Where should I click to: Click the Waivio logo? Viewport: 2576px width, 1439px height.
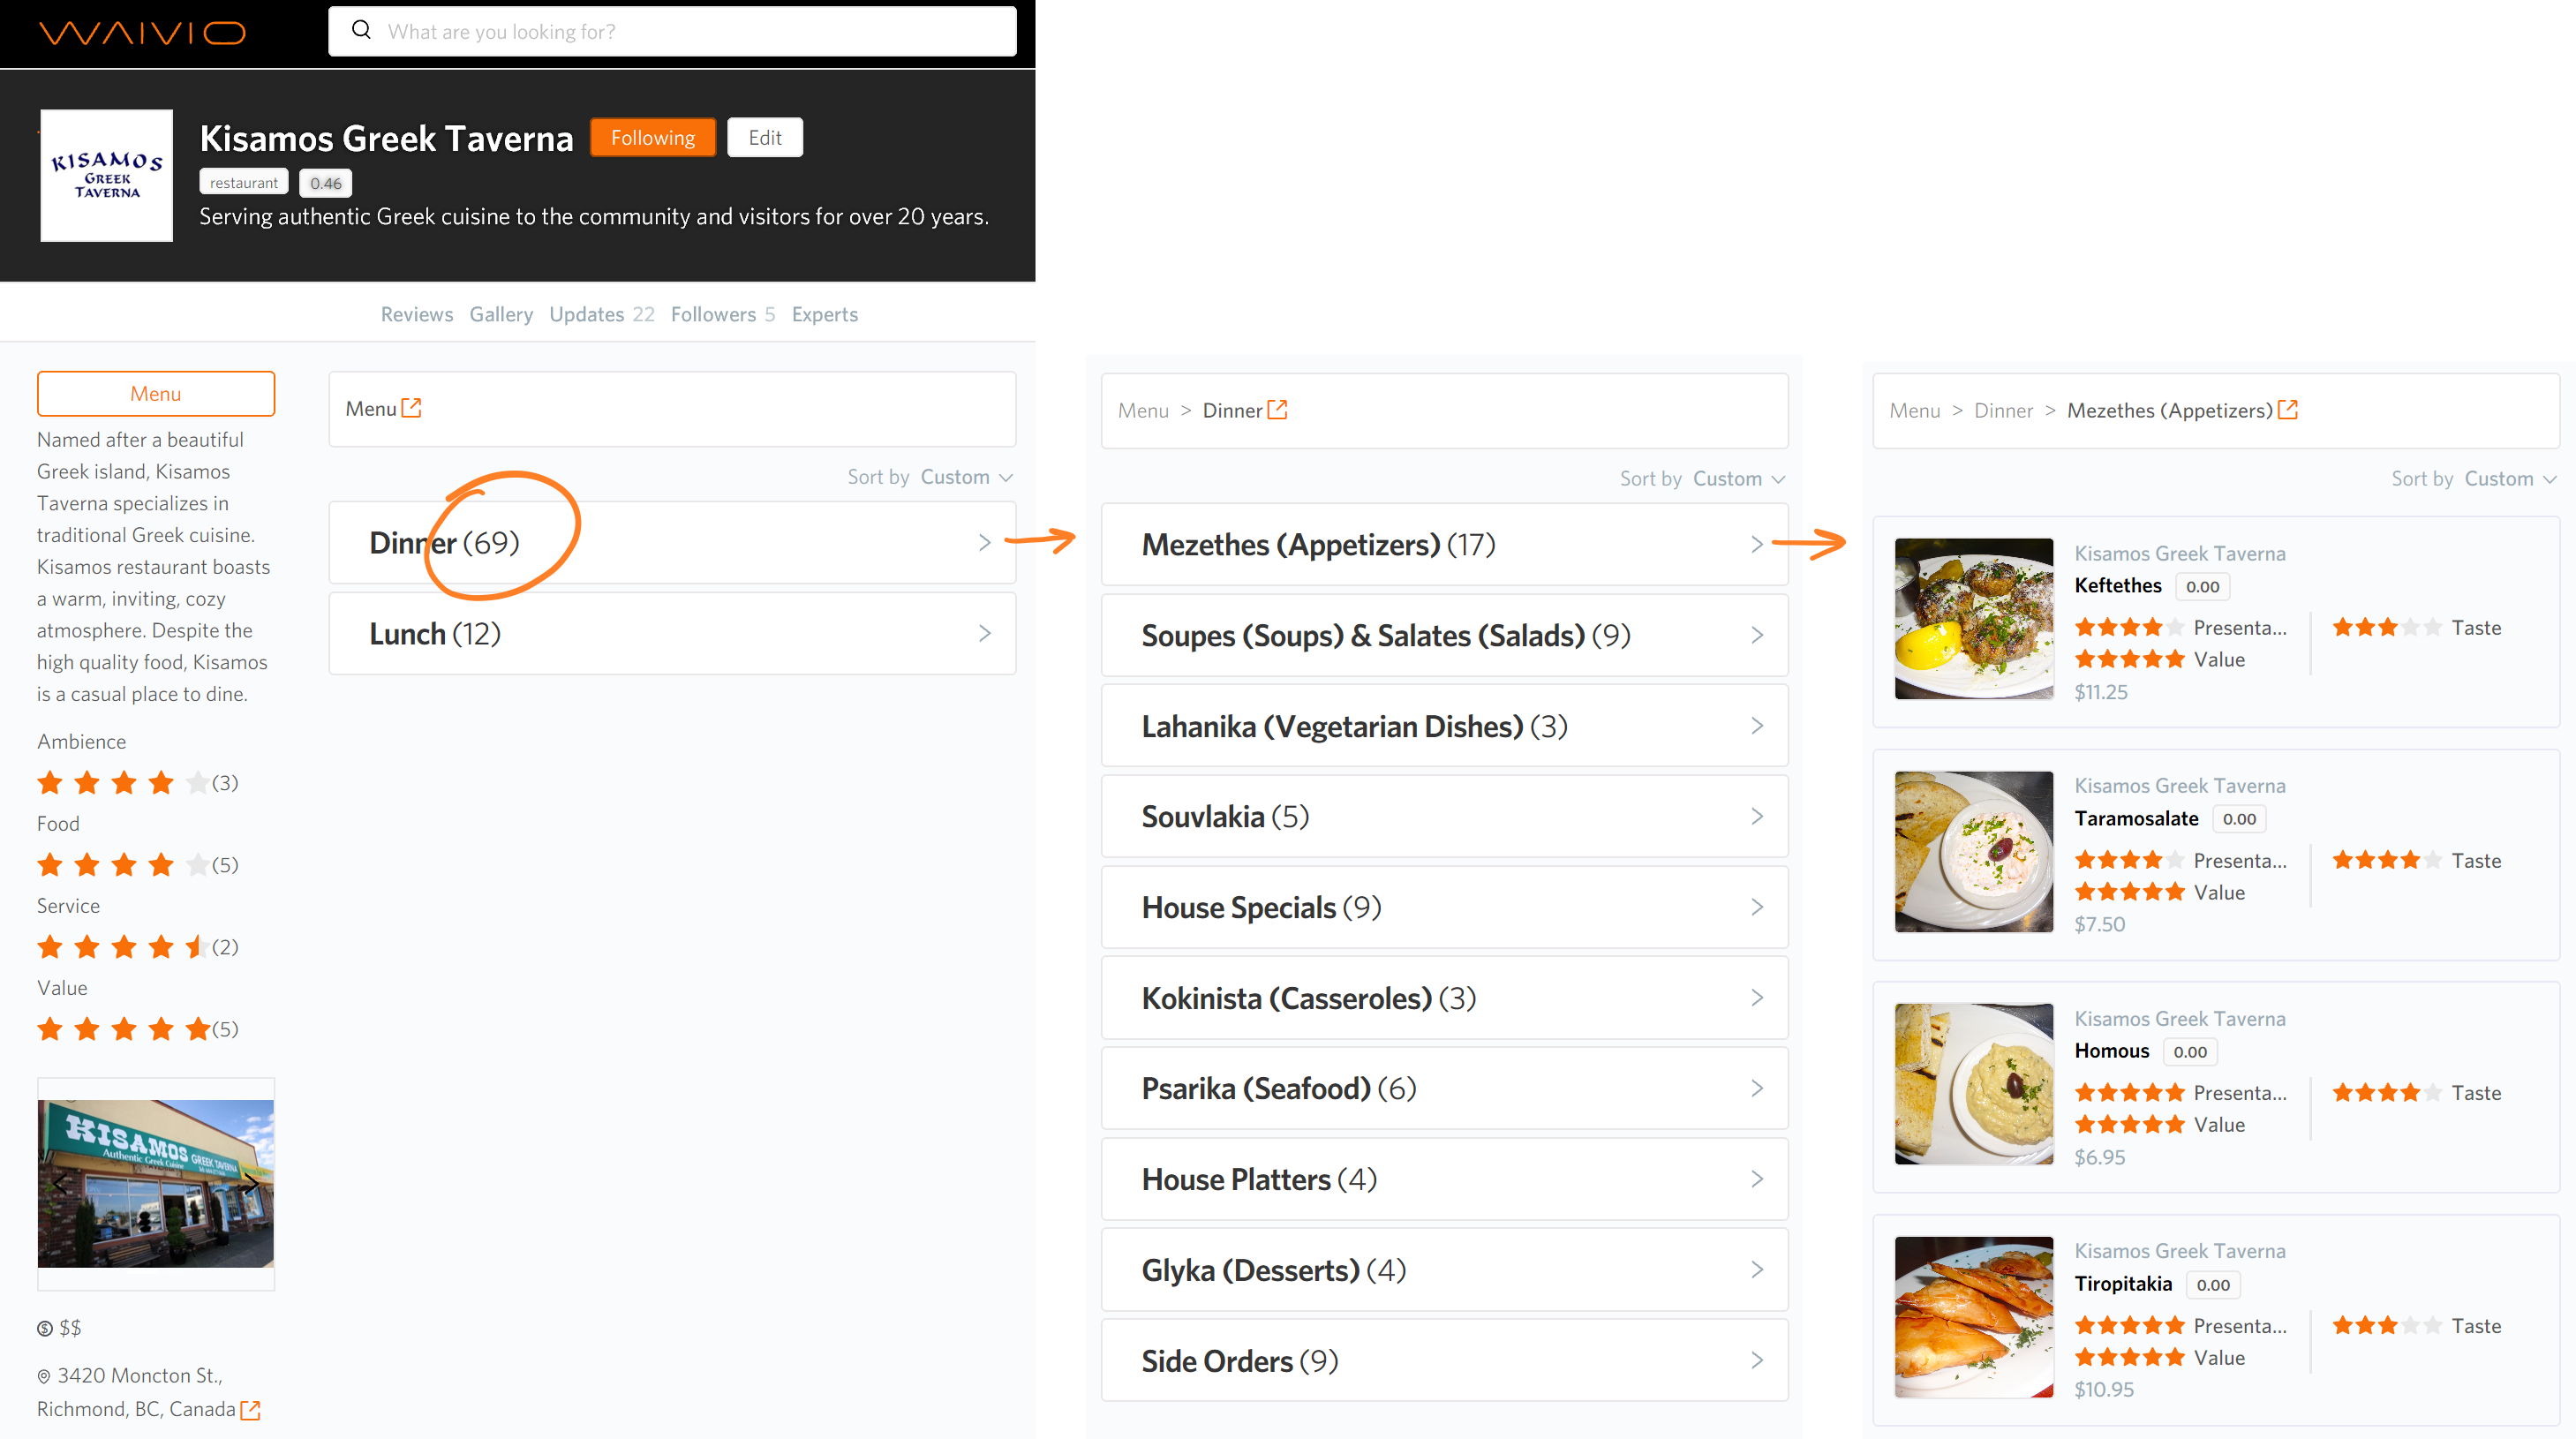(141, 33)
